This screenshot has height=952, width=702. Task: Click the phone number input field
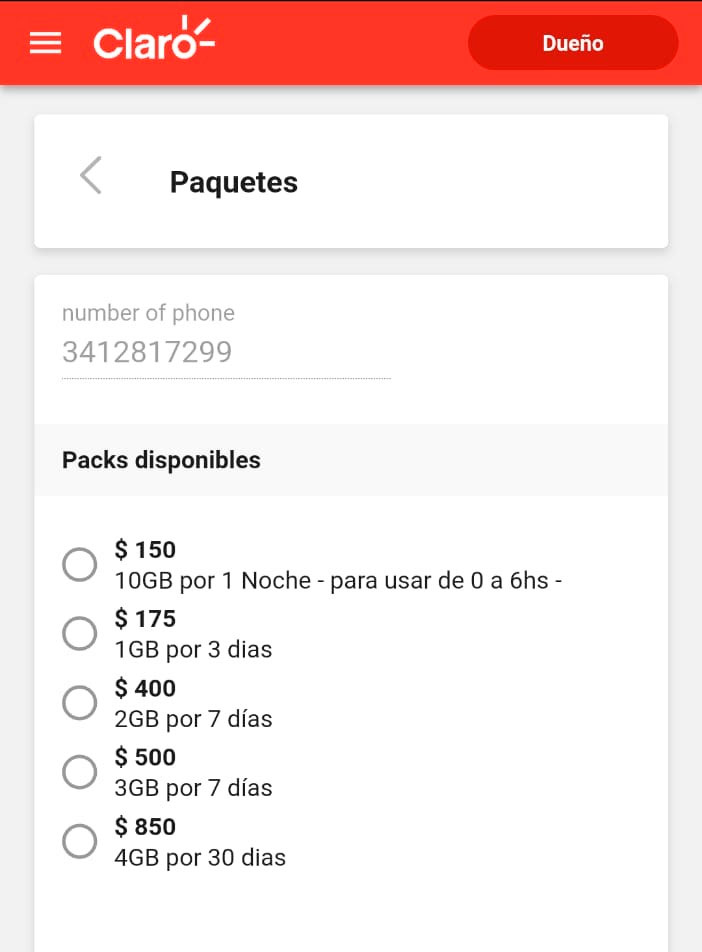coord(226,353)
